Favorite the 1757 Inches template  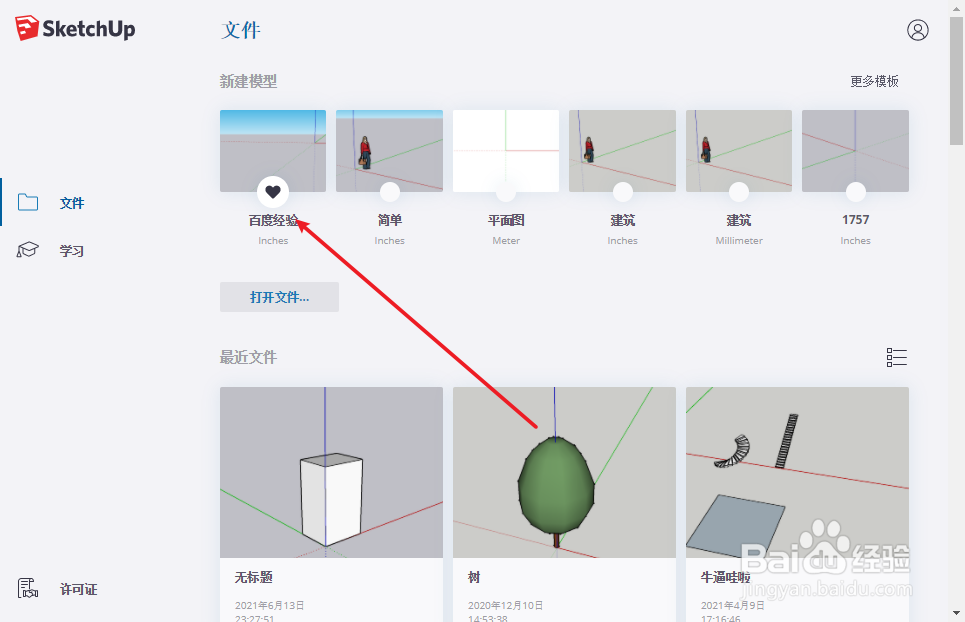[855, 192]
